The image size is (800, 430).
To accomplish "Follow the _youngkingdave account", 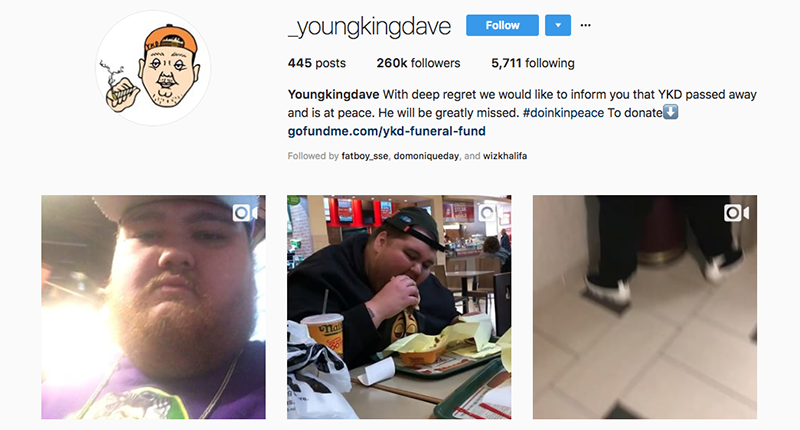I will [502, 25].
